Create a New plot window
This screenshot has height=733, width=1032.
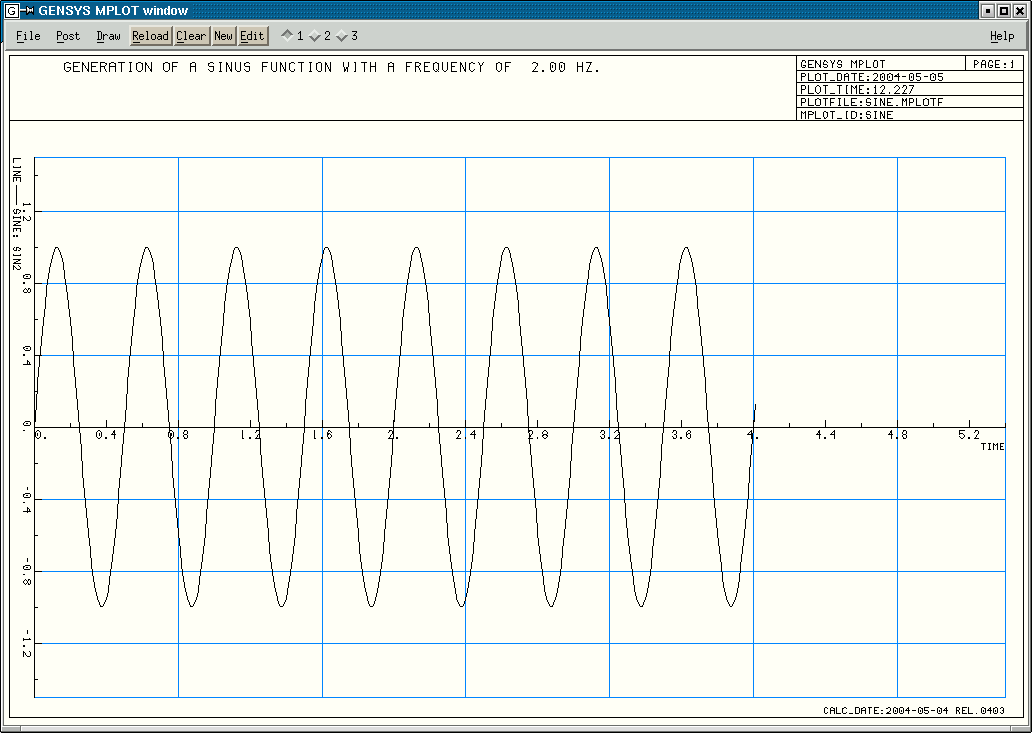click(x=223, y=36)
